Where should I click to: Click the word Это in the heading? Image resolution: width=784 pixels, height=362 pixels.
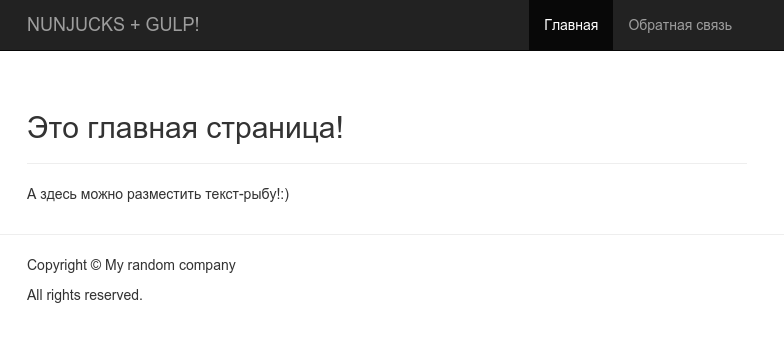52,128
